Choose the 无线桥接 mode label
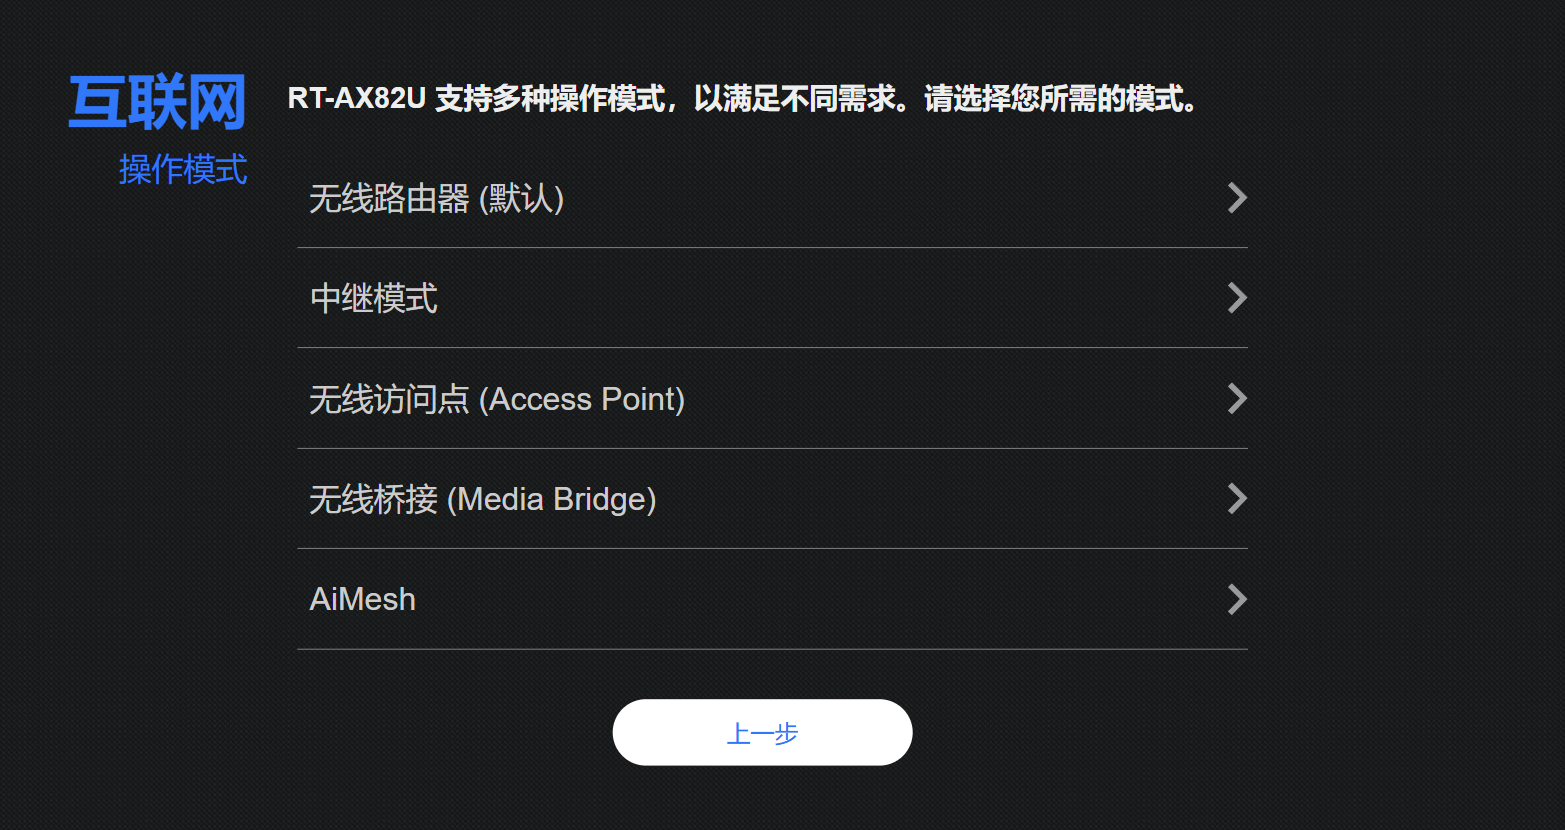1565x830 pixels. [373, 499]
